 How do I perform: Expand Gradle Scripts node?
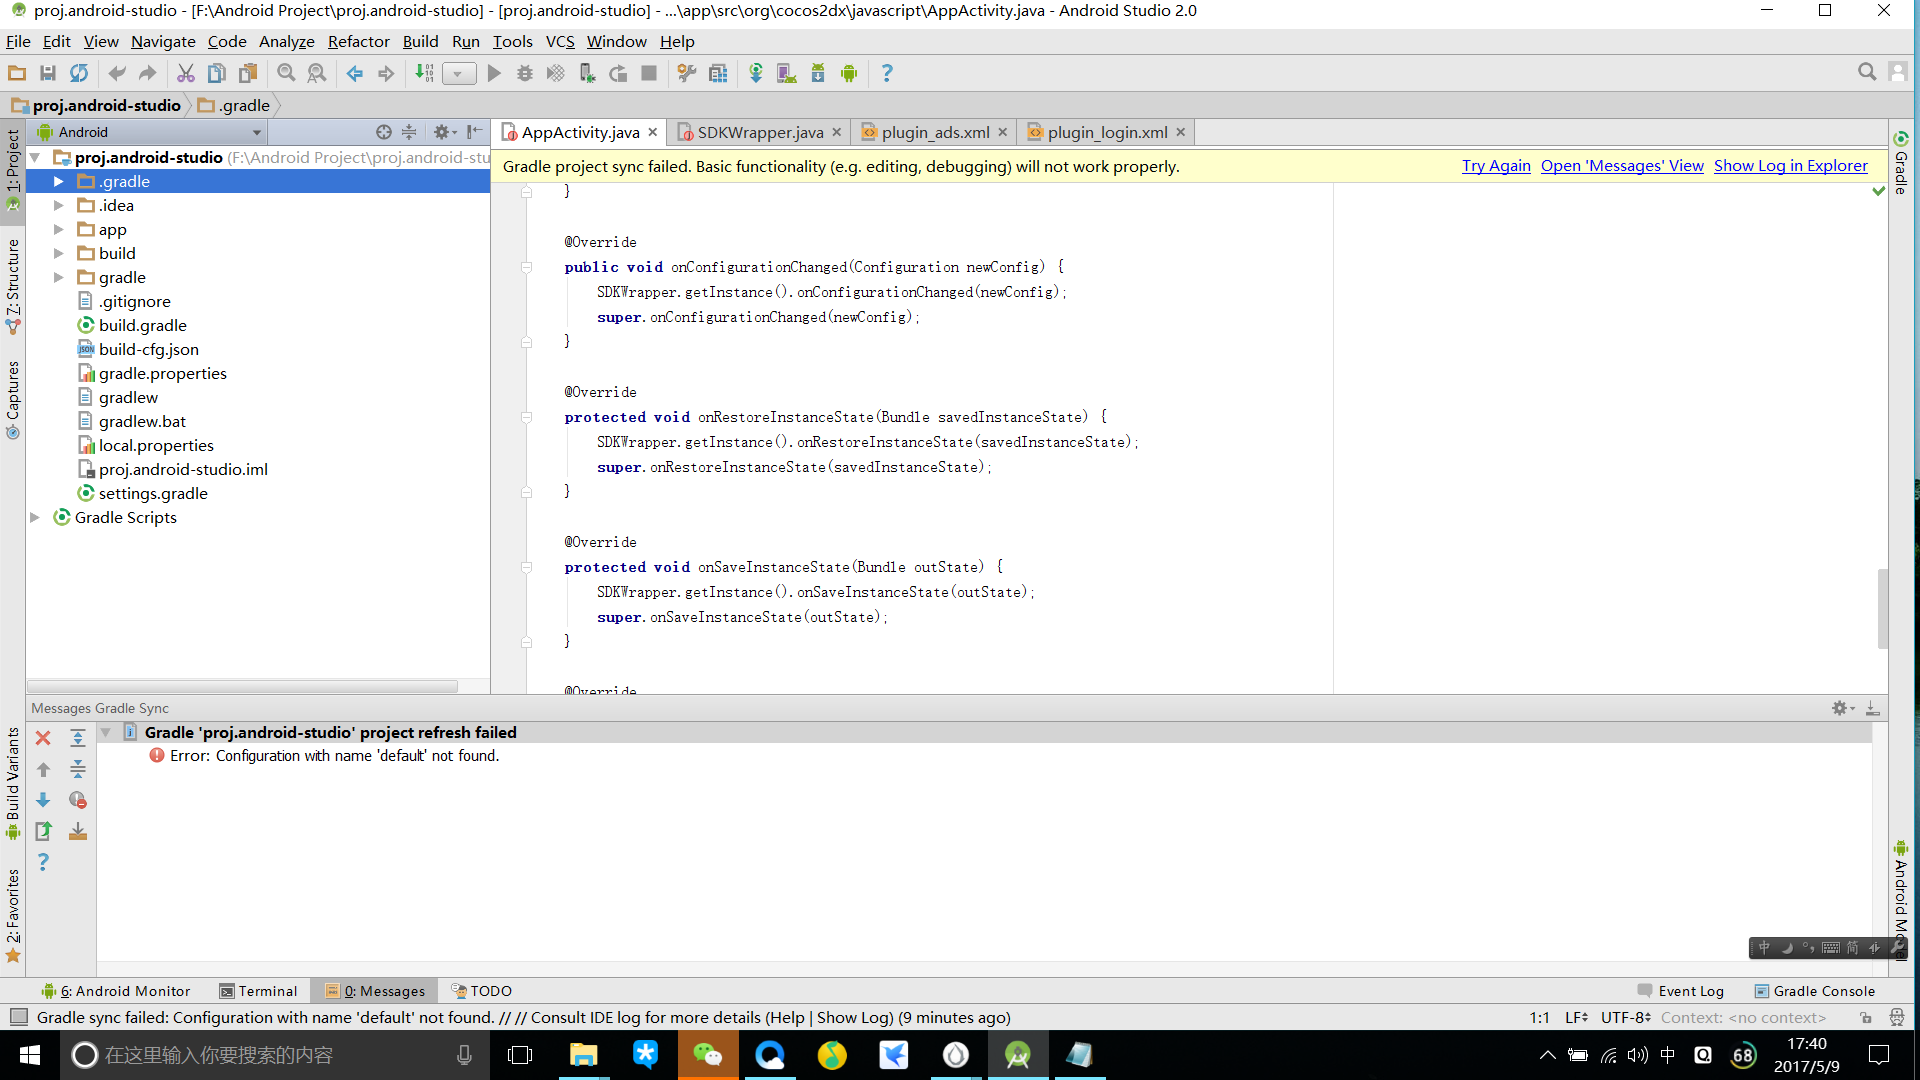pyautogui.click(x=35, y=517)
